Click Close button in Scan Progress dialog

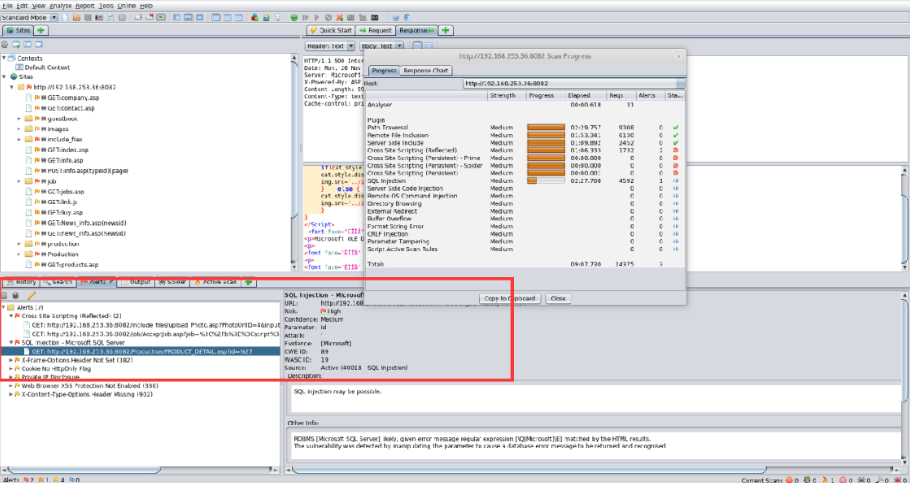(x=558, y=298)
